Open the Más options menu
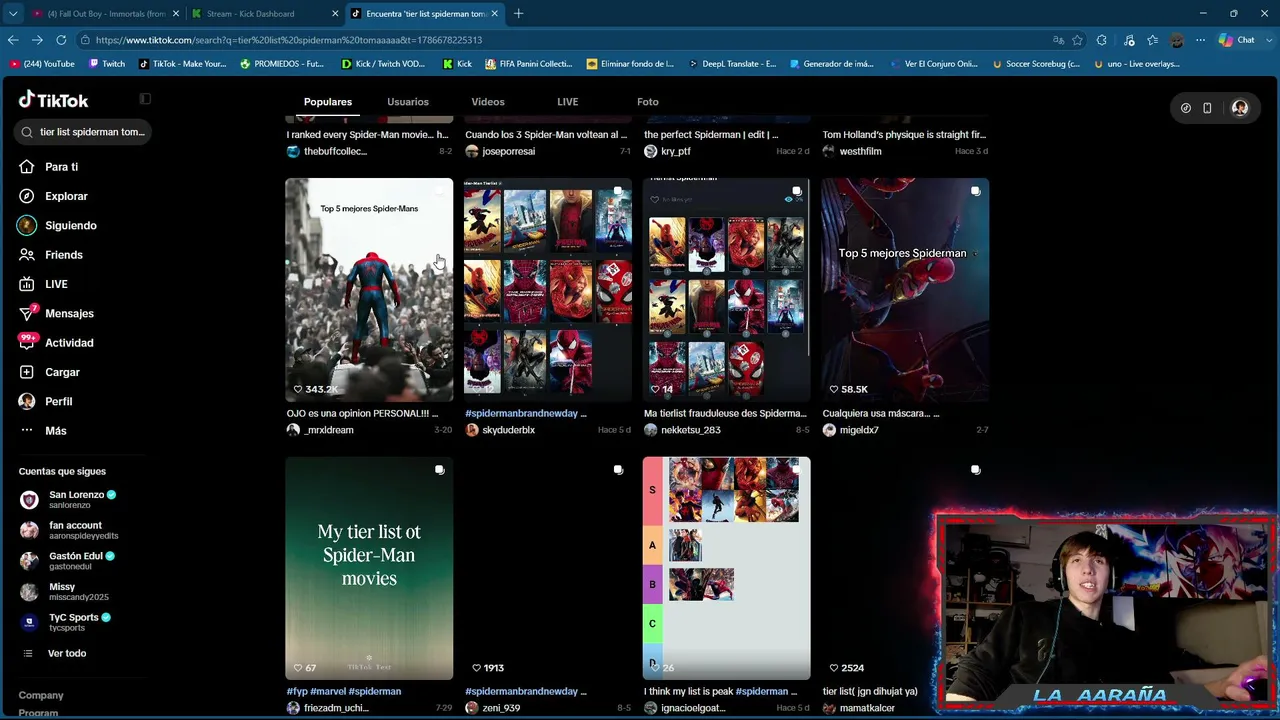The image size is (1280, 720). 55,431
